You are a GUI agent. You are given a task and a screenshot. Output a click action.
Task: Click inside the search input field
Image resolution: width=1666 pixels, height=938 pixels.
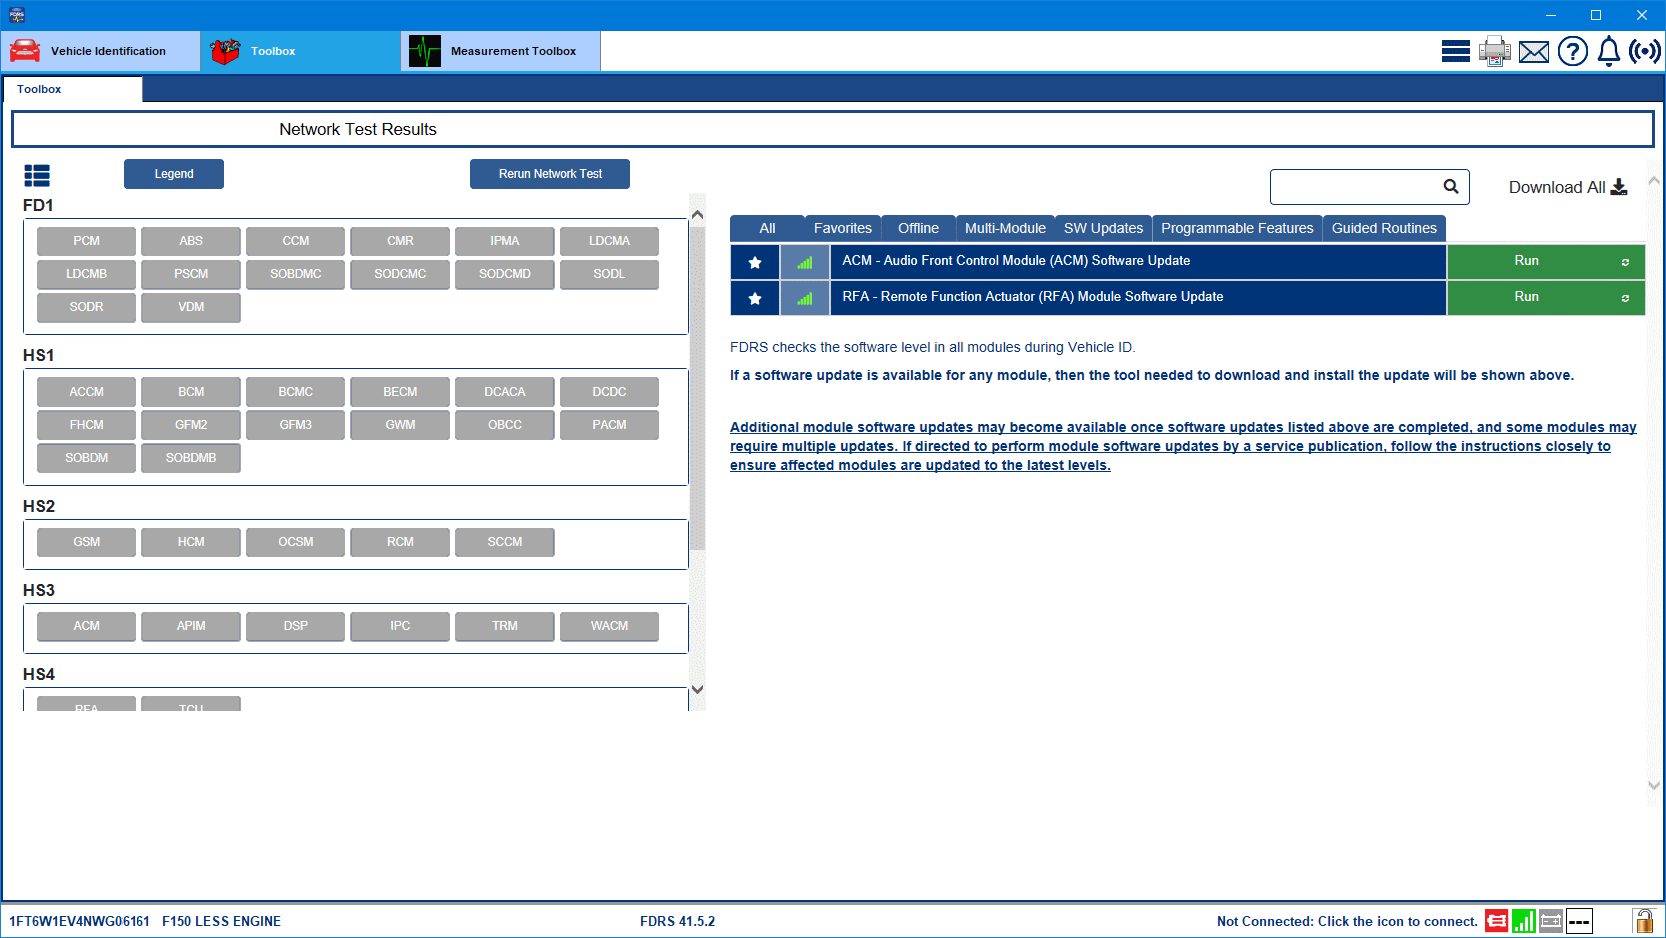1355,186
